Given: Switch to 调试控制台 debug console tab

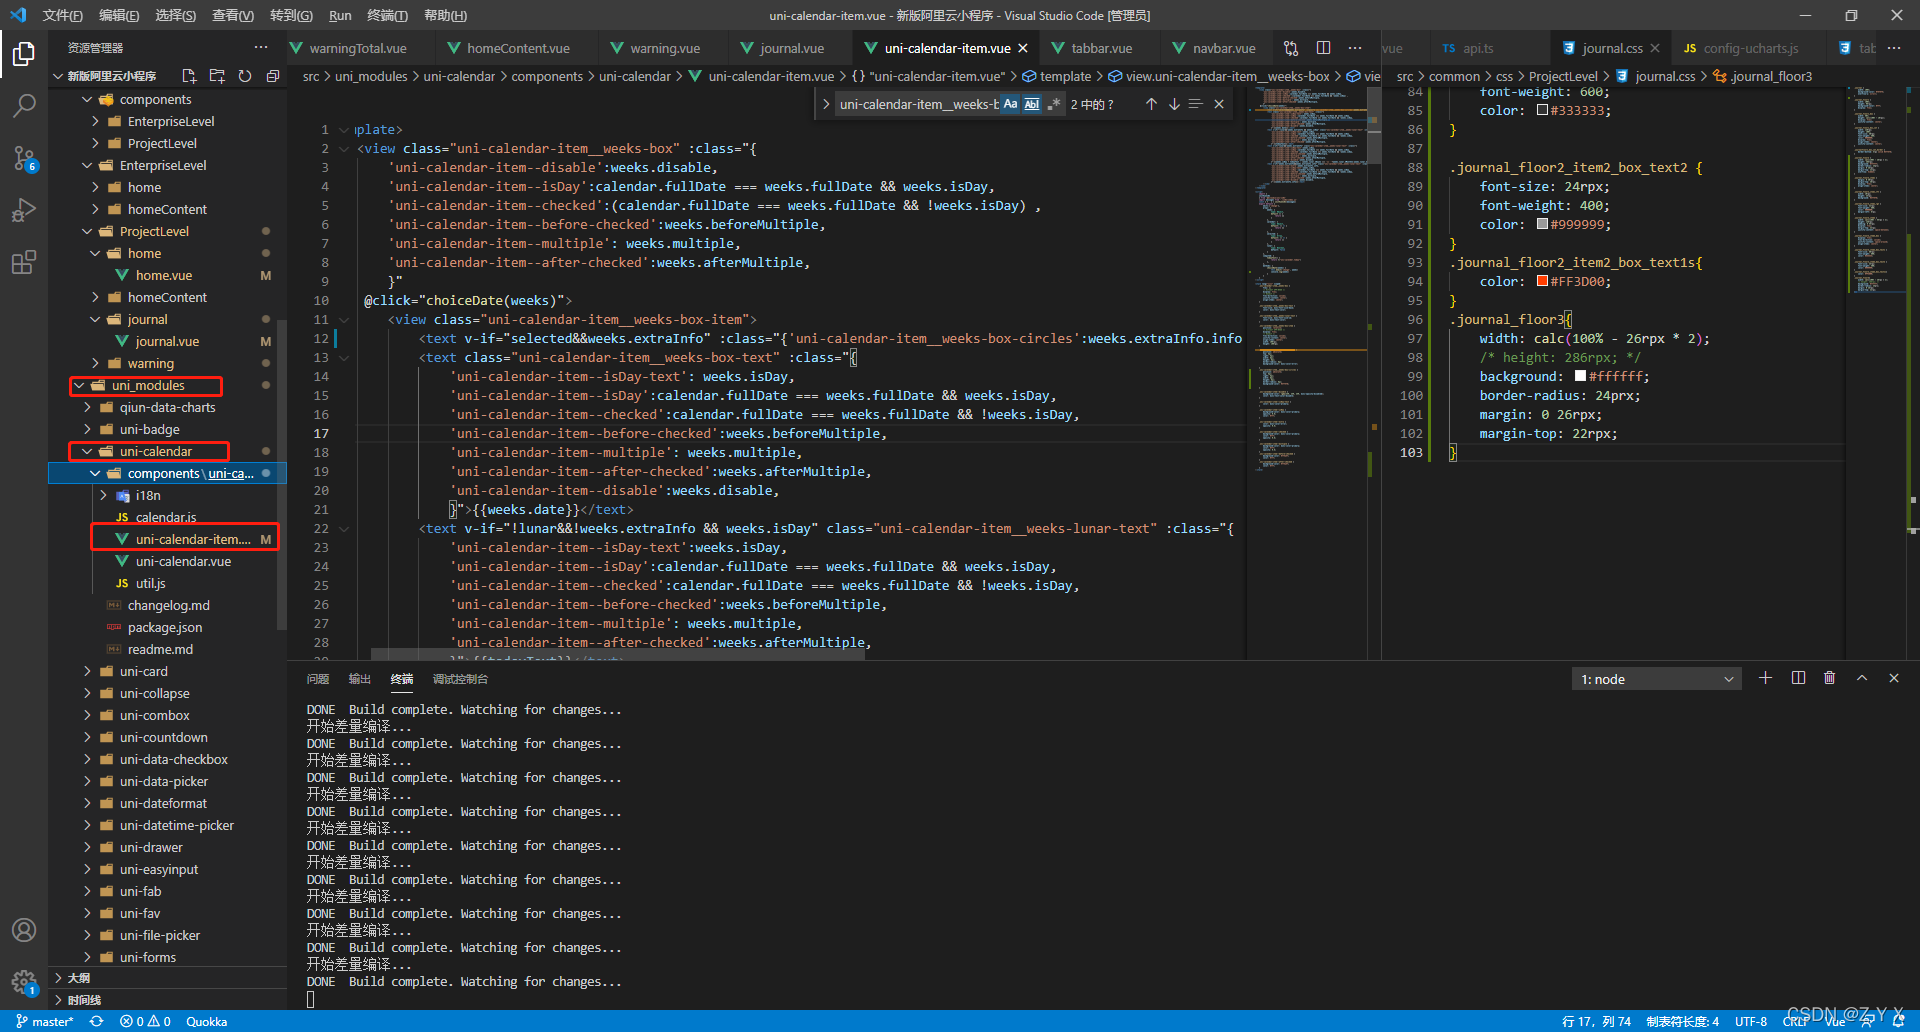Looking at the screenshot, I should coord(460,679).
